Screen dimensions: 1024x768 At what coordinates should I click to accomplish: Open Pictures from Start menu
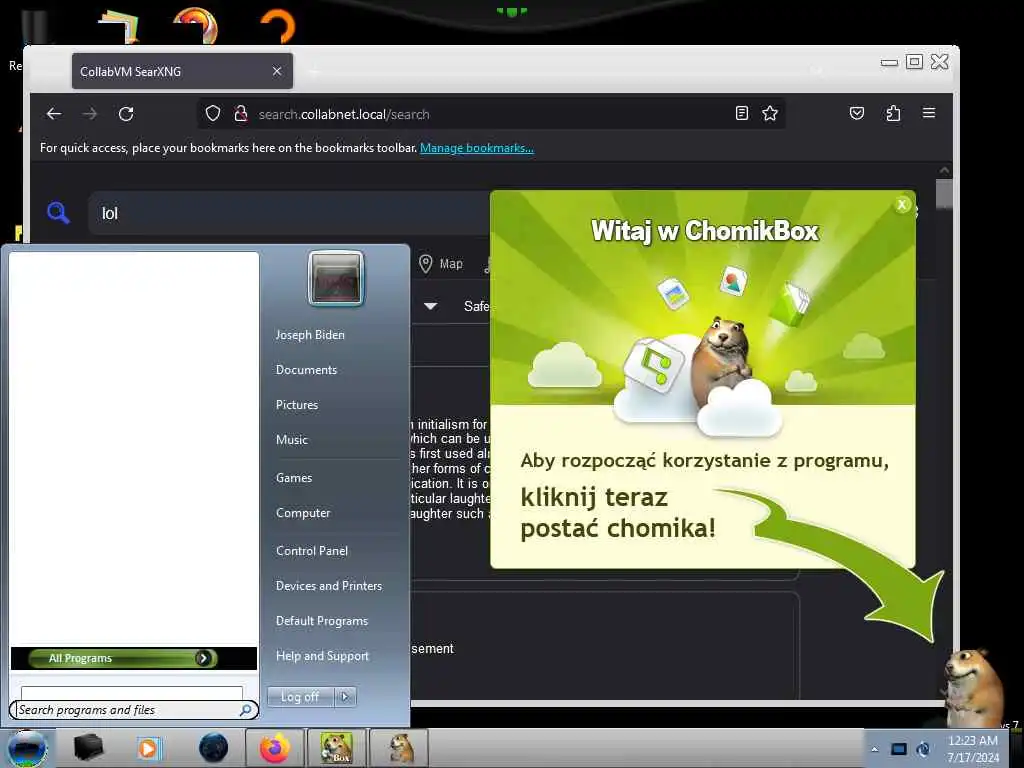click(296, 405)
